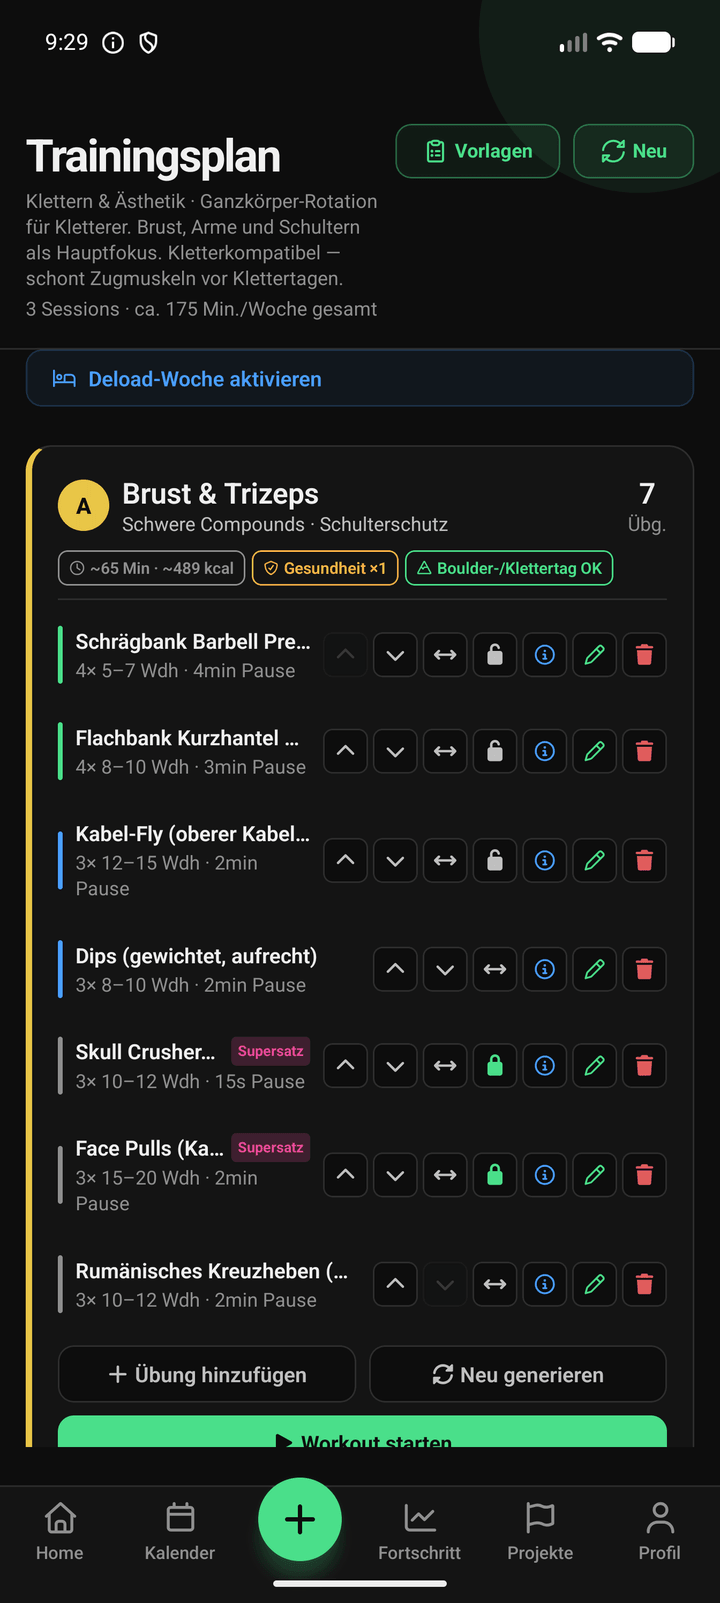This screenshot has height=1603, width=720.
Task: Delete the Face Pulls exercise
Action: pos(645,1175)
